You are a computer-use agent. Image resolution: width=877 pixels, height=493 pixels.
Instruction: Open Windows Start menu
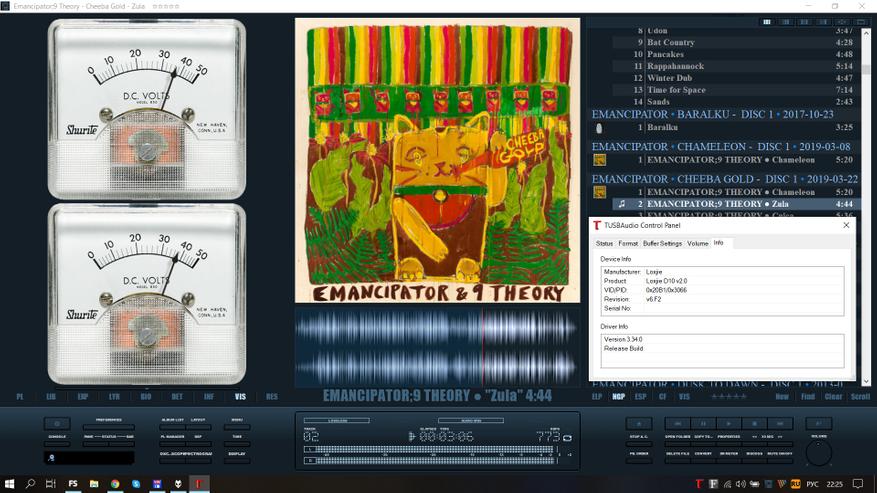(9, 483)
